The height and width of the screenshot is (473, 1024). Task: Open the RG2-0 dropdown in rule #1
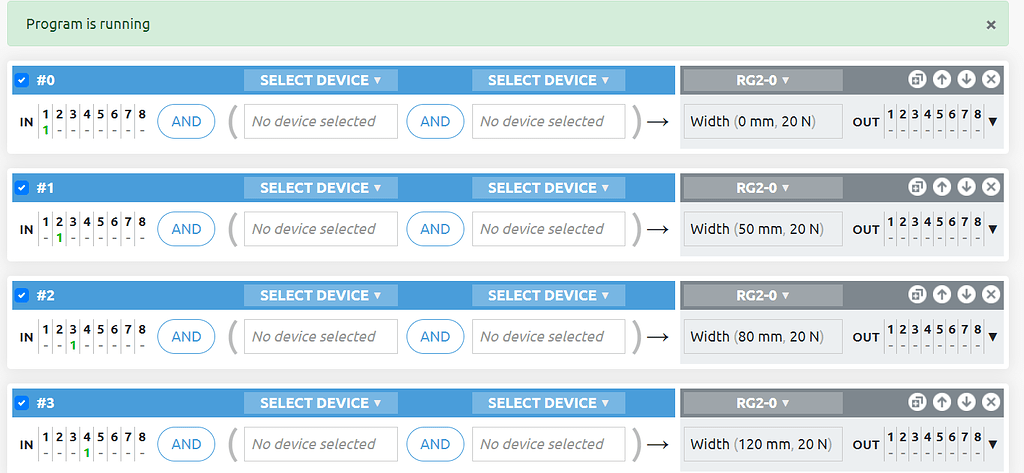[763, 187]
